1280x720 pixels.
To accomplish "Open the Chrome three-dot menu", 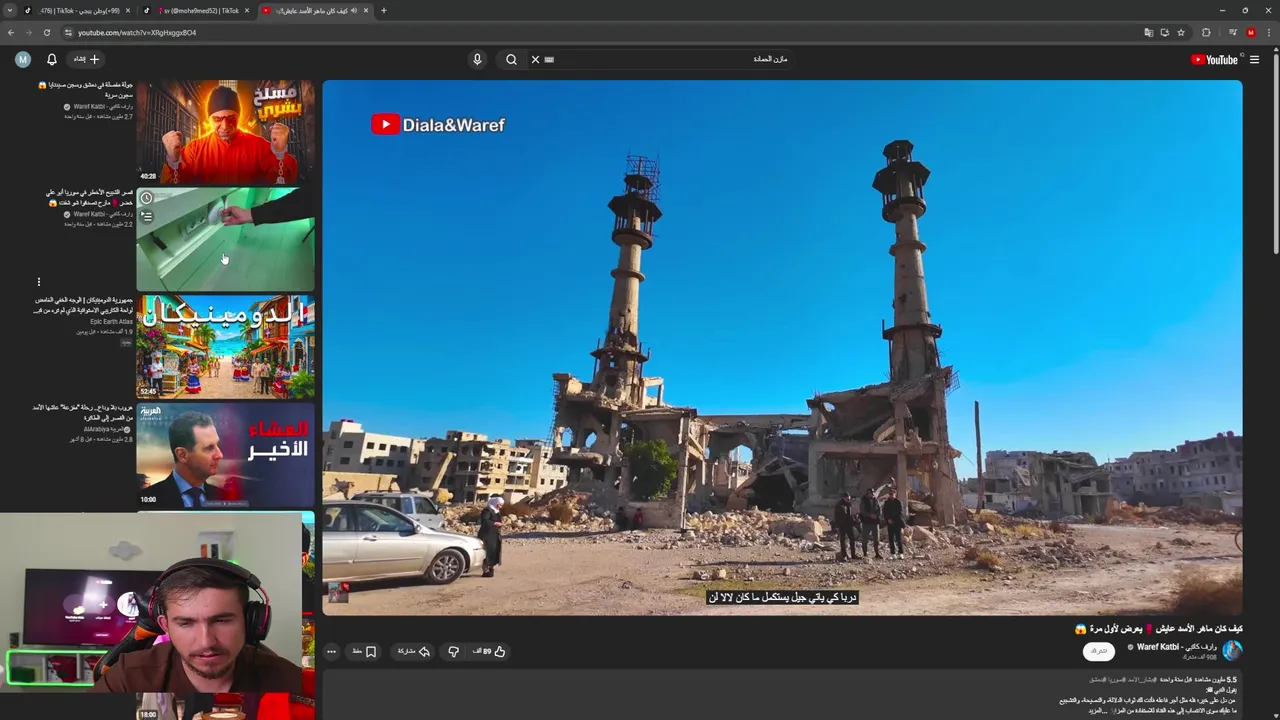I will click(1270, 32).
